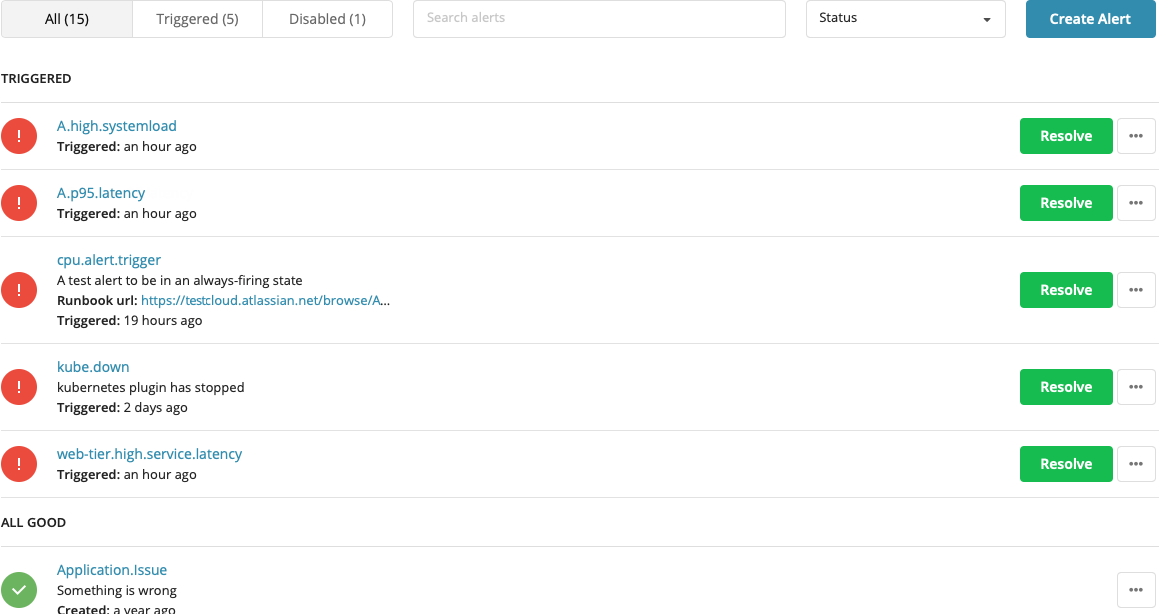
Task: Open the cpu.alert.trigger alert link
Action: click(109, 260)
